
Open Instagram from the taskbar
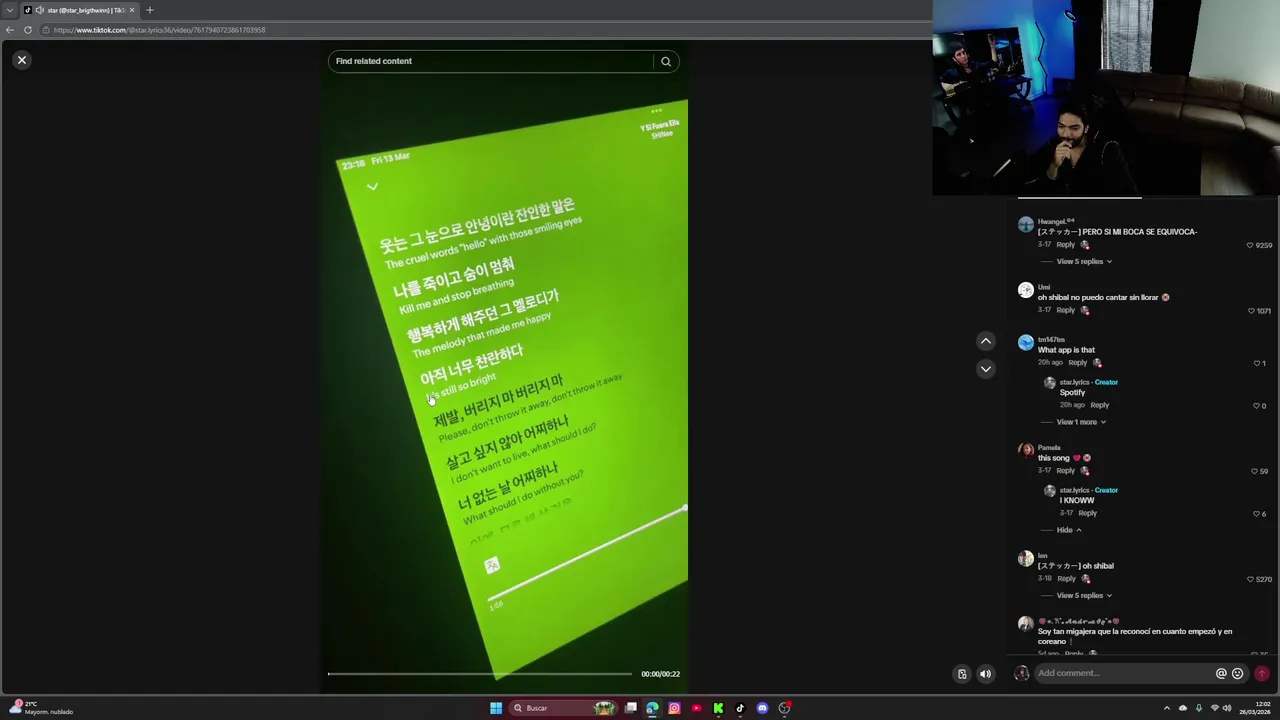[674, 708]
